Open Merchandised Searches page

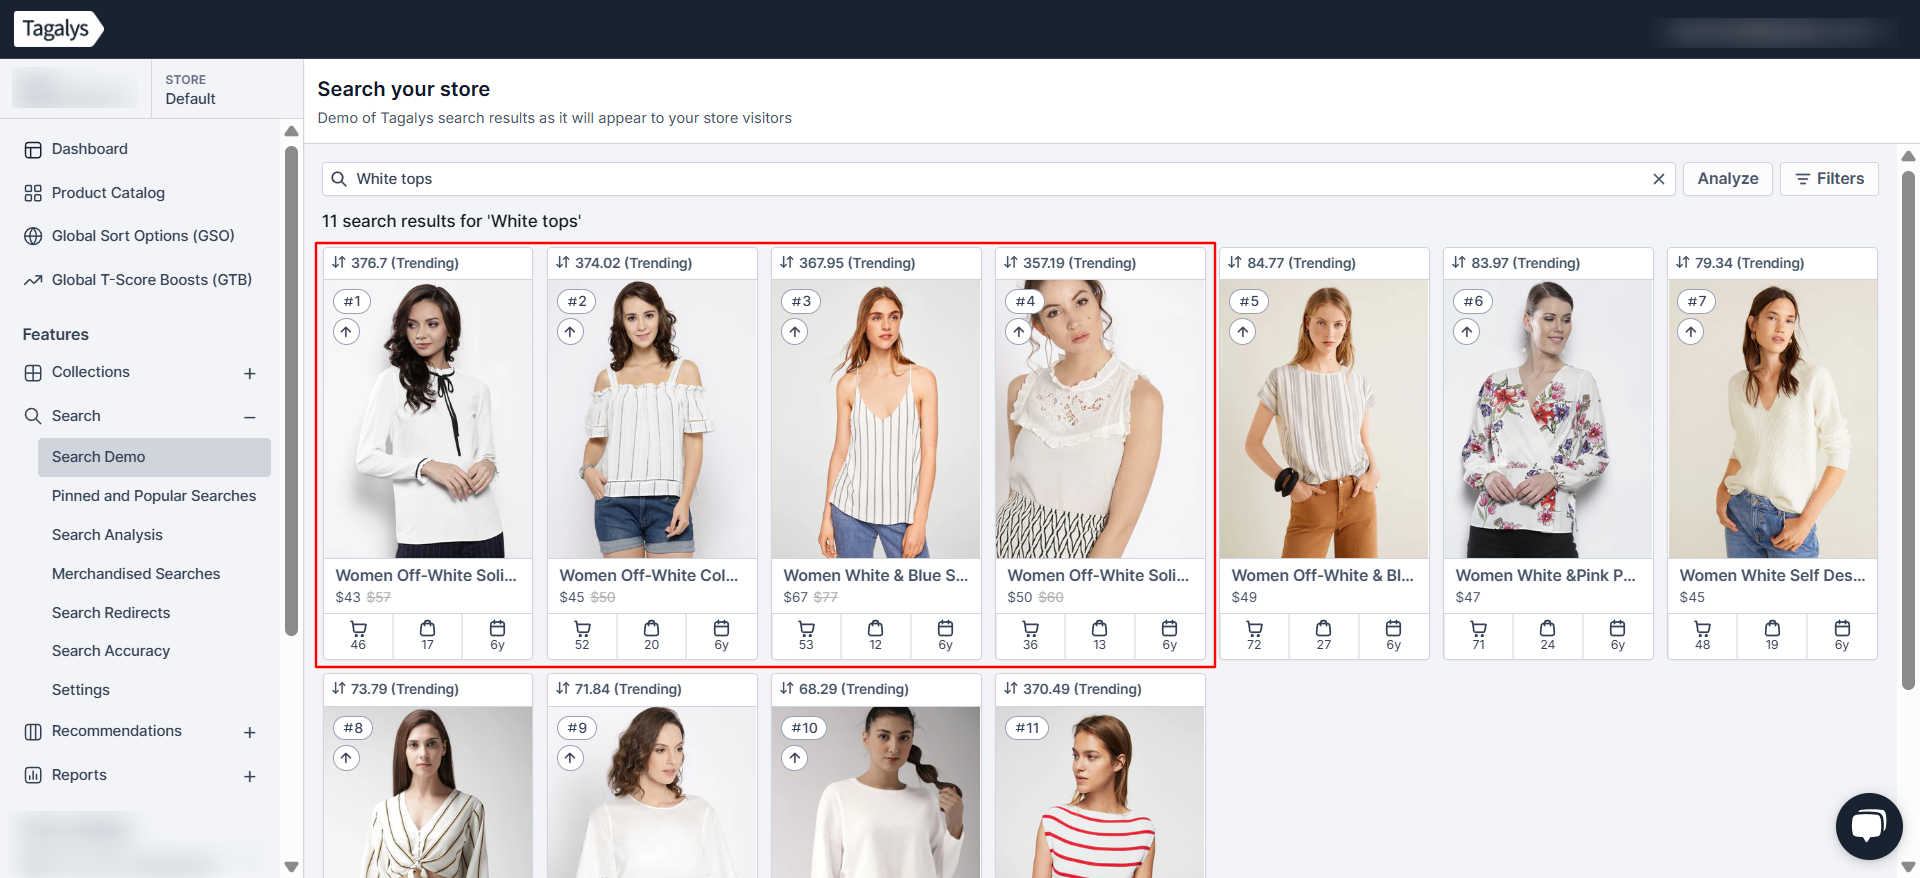click(136, 574)
